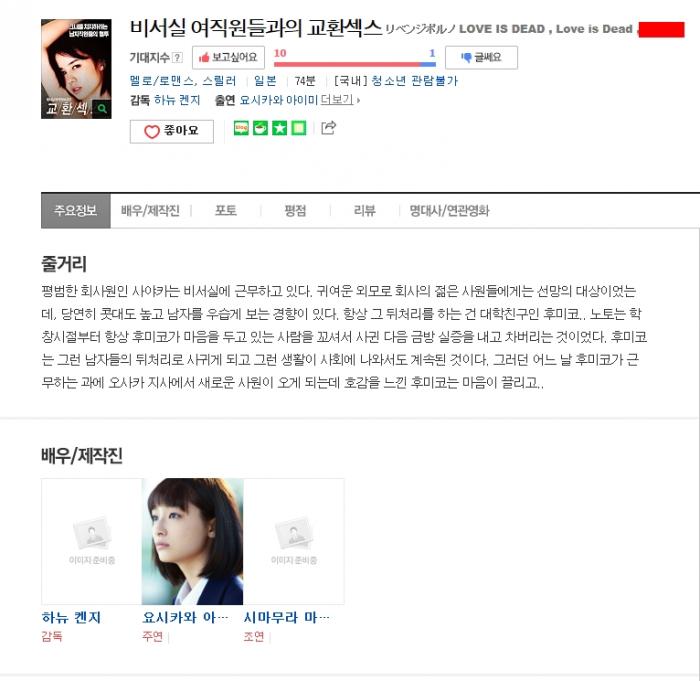Share to blog via the blog icon
Screen dimensions: 700x681
(241, 128)
